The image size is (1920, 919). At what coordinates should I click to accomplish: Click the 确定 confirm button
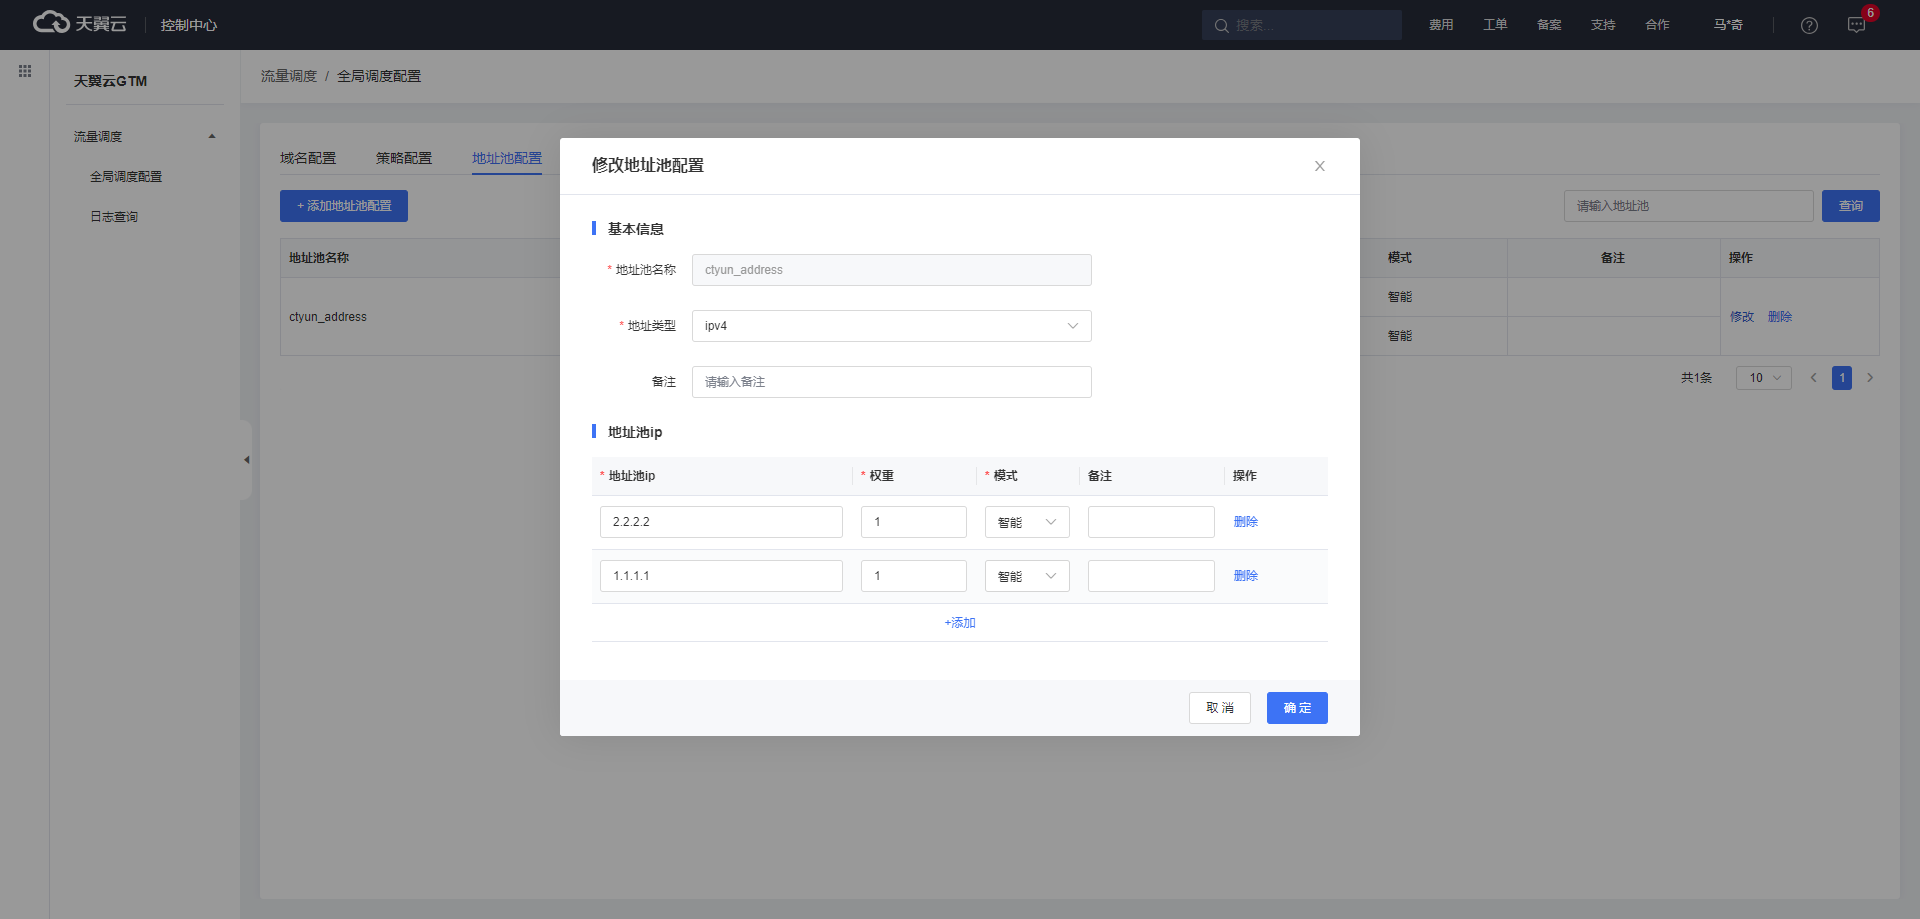1297,708
